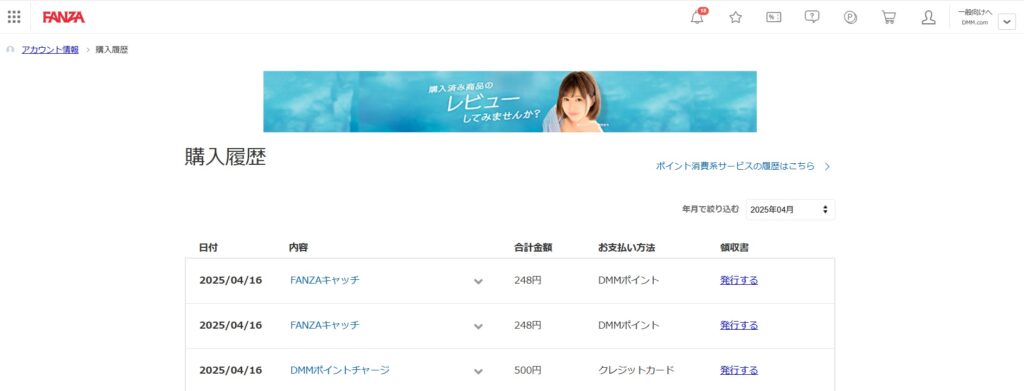Open favorites star icon

point(735,18)
